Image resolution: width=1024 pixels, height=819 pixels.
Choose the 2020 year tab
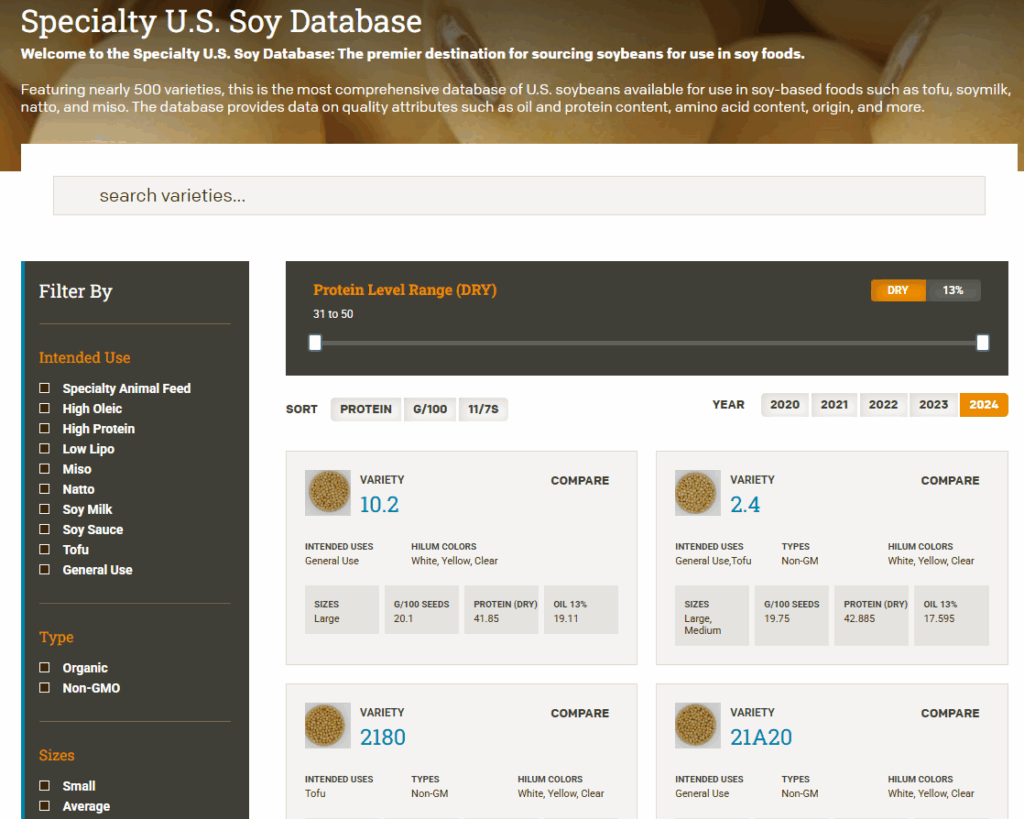(x=785, y=405)
